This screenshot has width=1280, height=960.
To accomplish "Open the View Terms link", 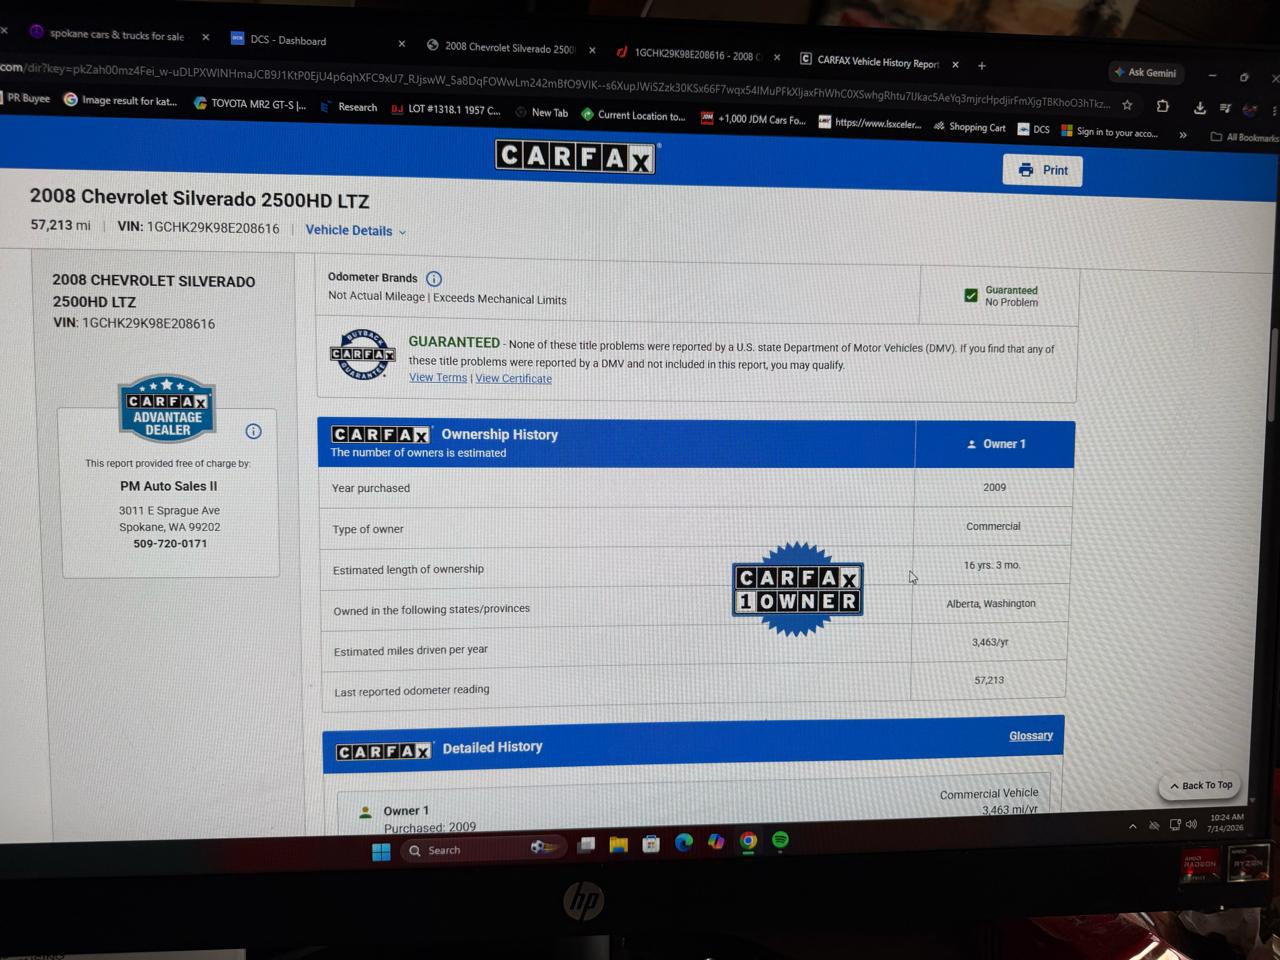I will point(438,378).
